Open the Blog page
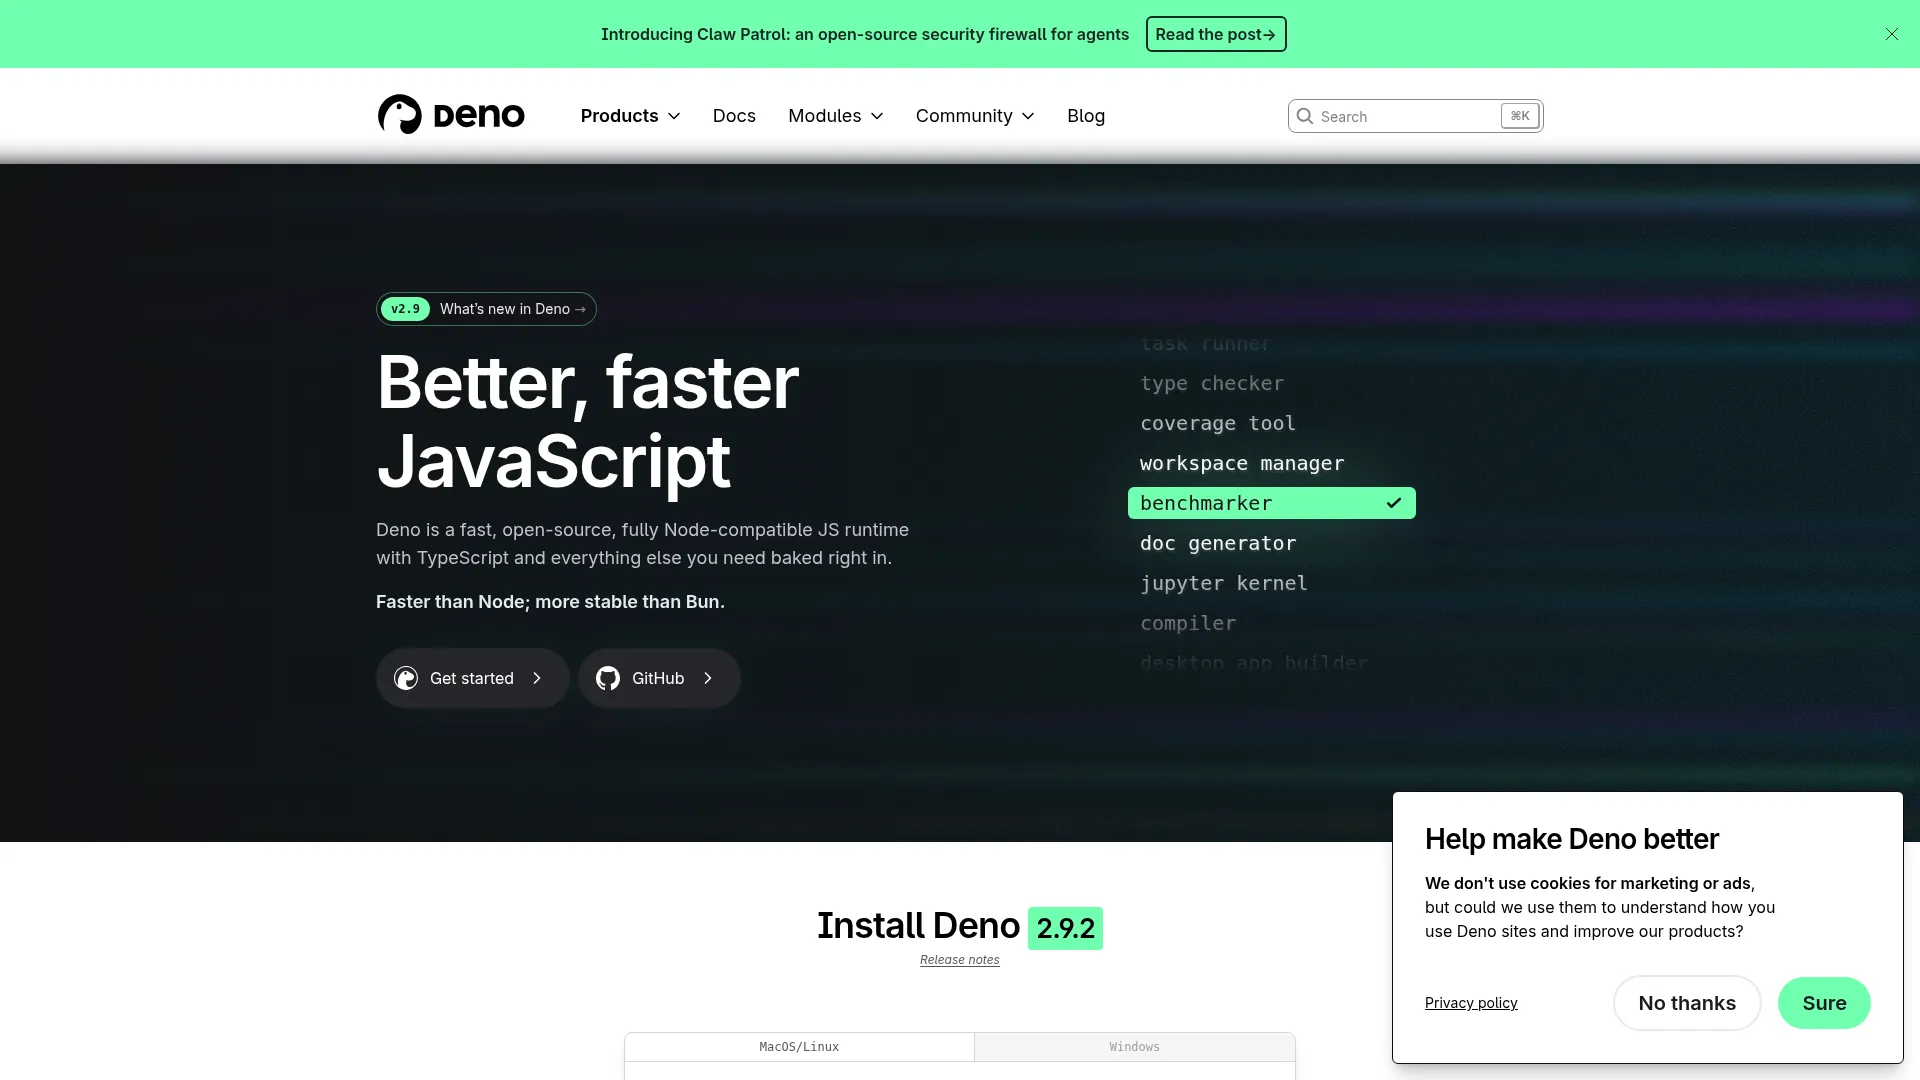 (x=1086, y=116)
